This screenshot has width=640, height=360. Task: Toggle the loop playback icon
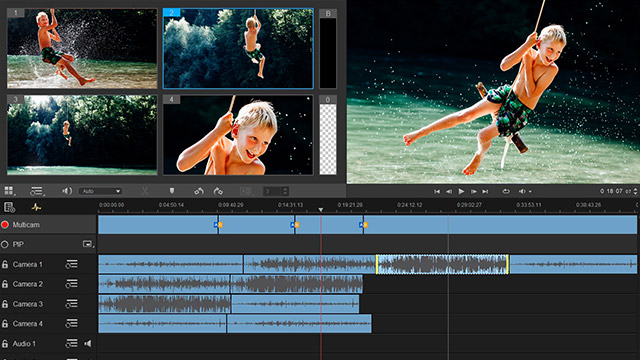(506, 191)
